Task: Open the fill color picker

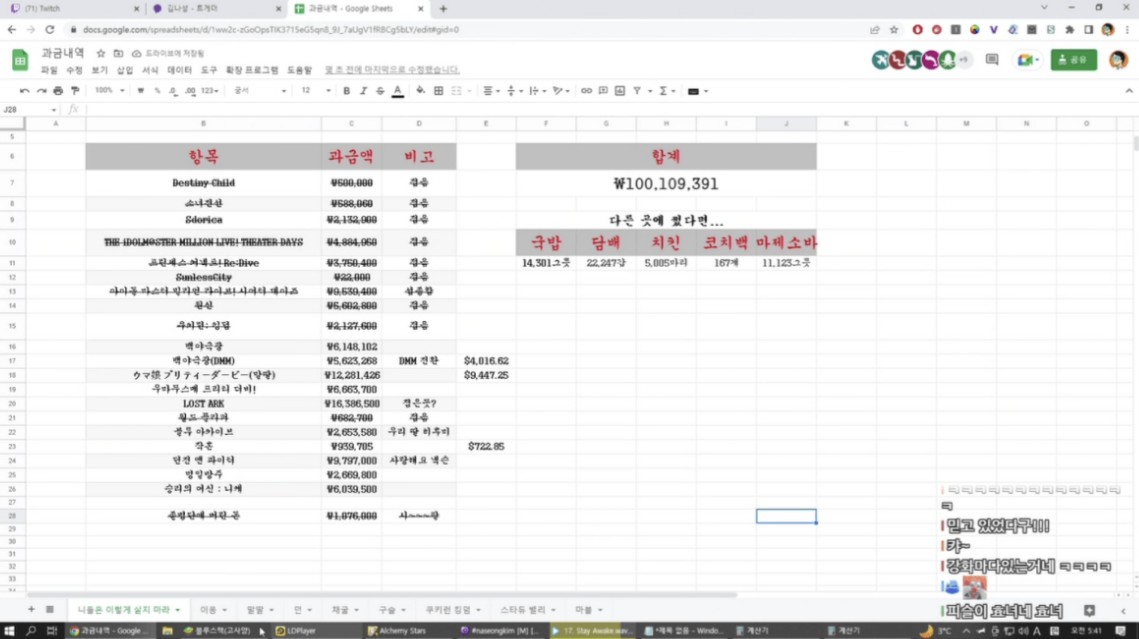Action: coord(420,91)
